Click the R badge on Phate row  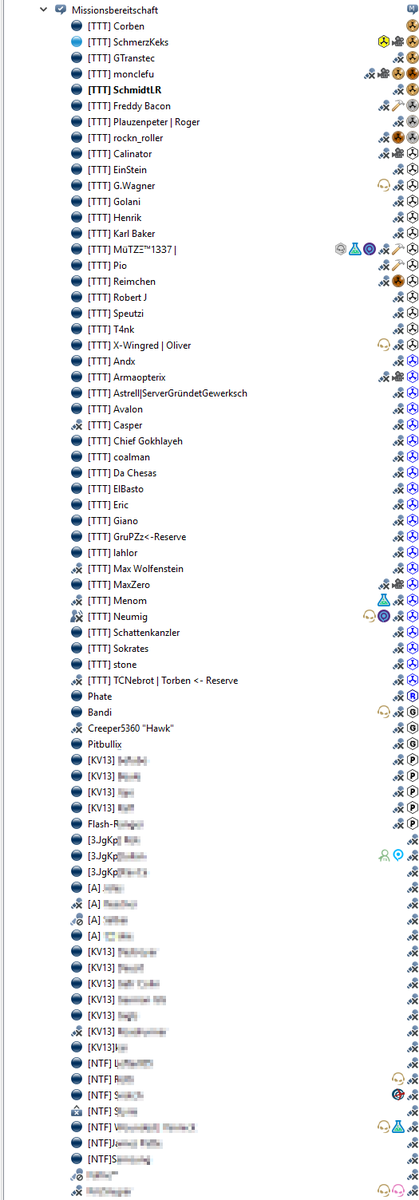[411, 697]
